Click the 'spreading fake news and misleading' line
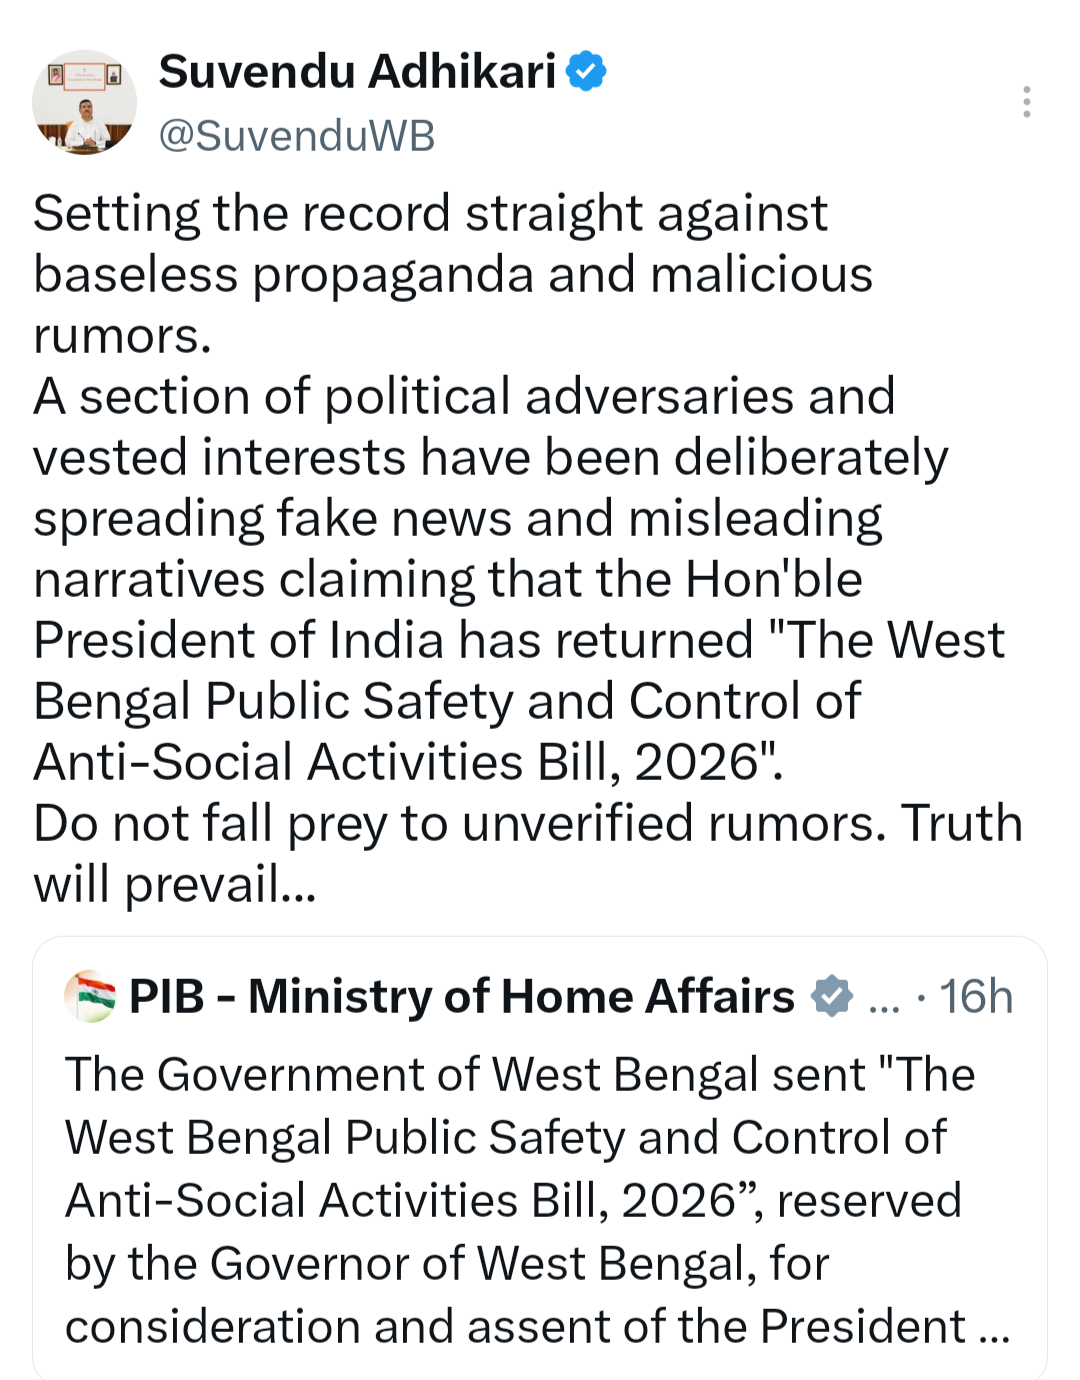The width and height of the screenshot is (1080, 1380). point(458,519)
